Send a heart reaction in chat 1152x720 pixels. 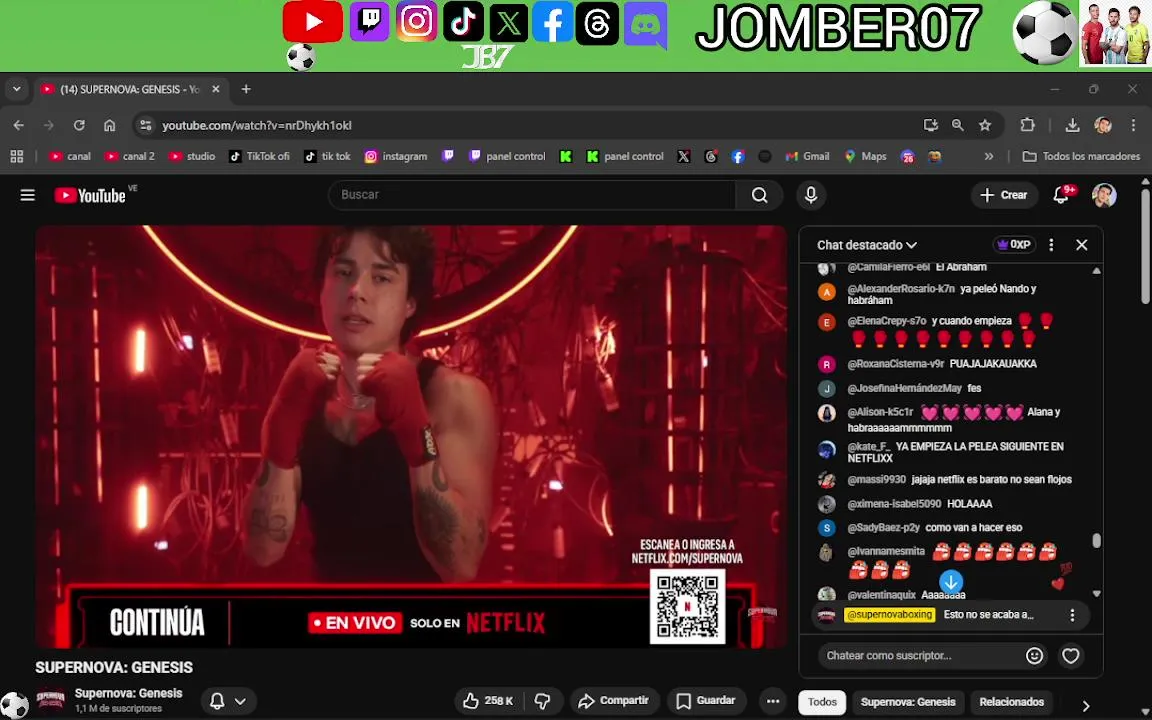click(1070, 655)
